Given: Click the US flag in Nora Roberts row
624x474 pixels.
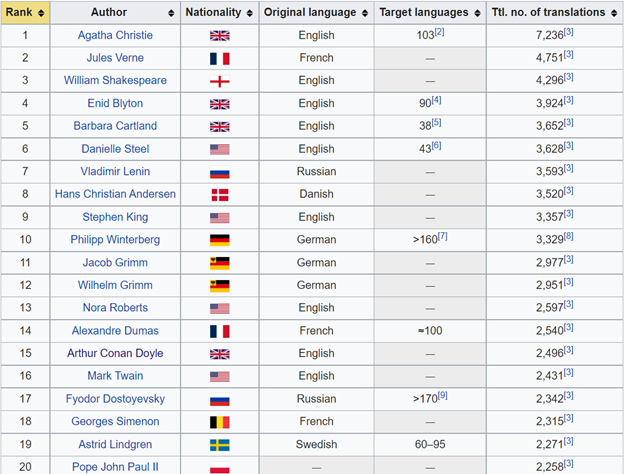Looking at the screenshot, I should (x=220, y=308).
